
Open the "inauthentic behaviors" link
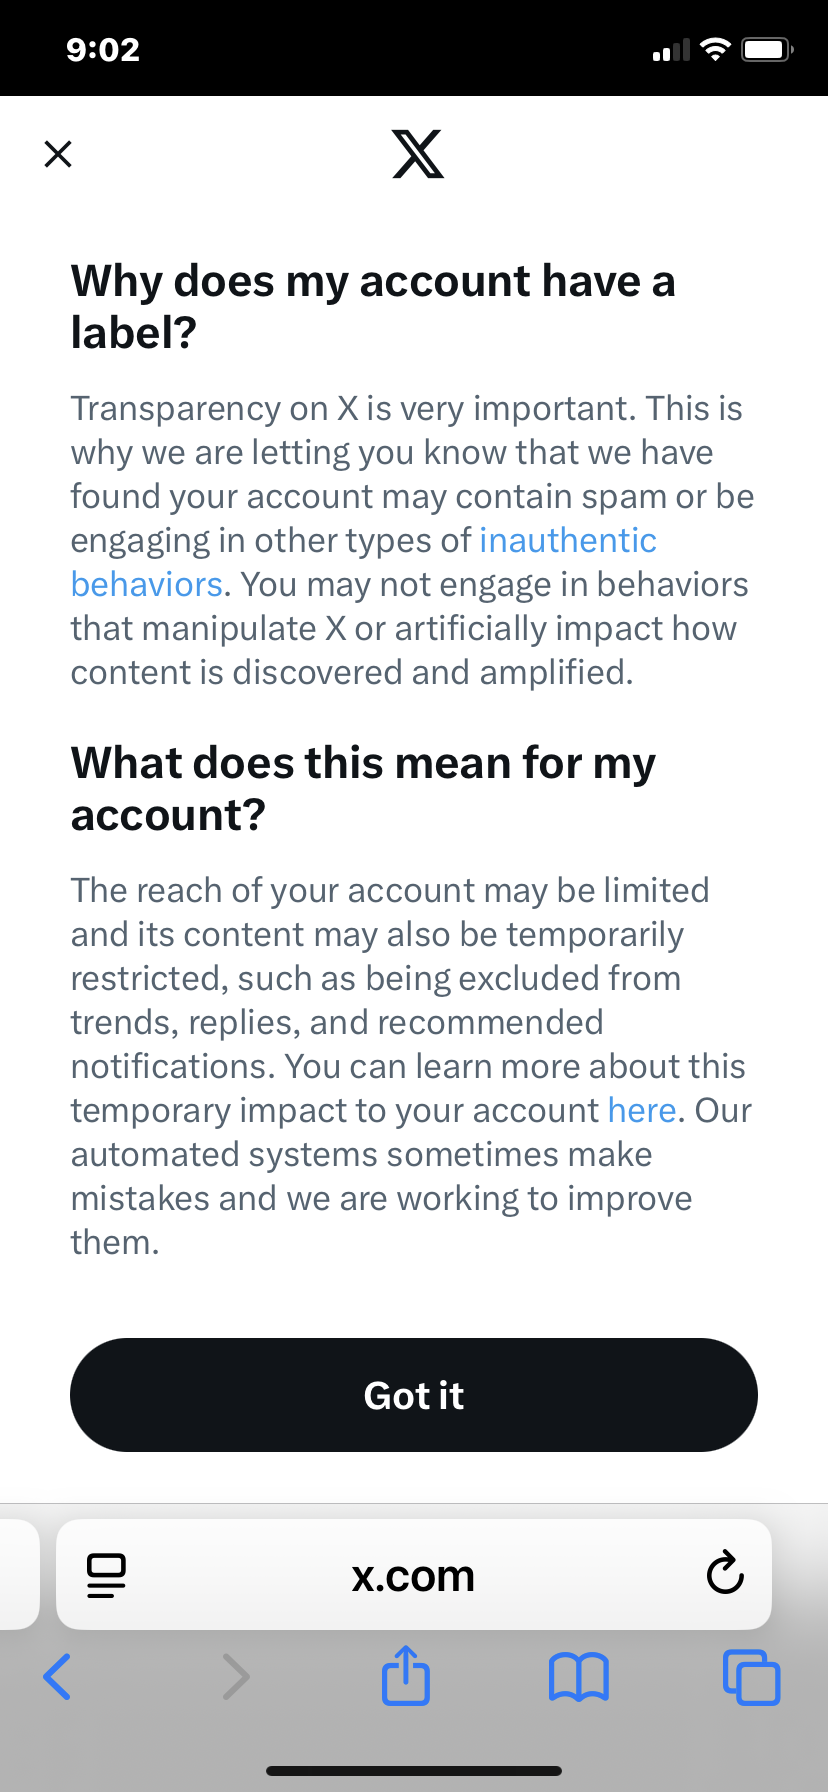pyautogui.click(x=567, y=541)
